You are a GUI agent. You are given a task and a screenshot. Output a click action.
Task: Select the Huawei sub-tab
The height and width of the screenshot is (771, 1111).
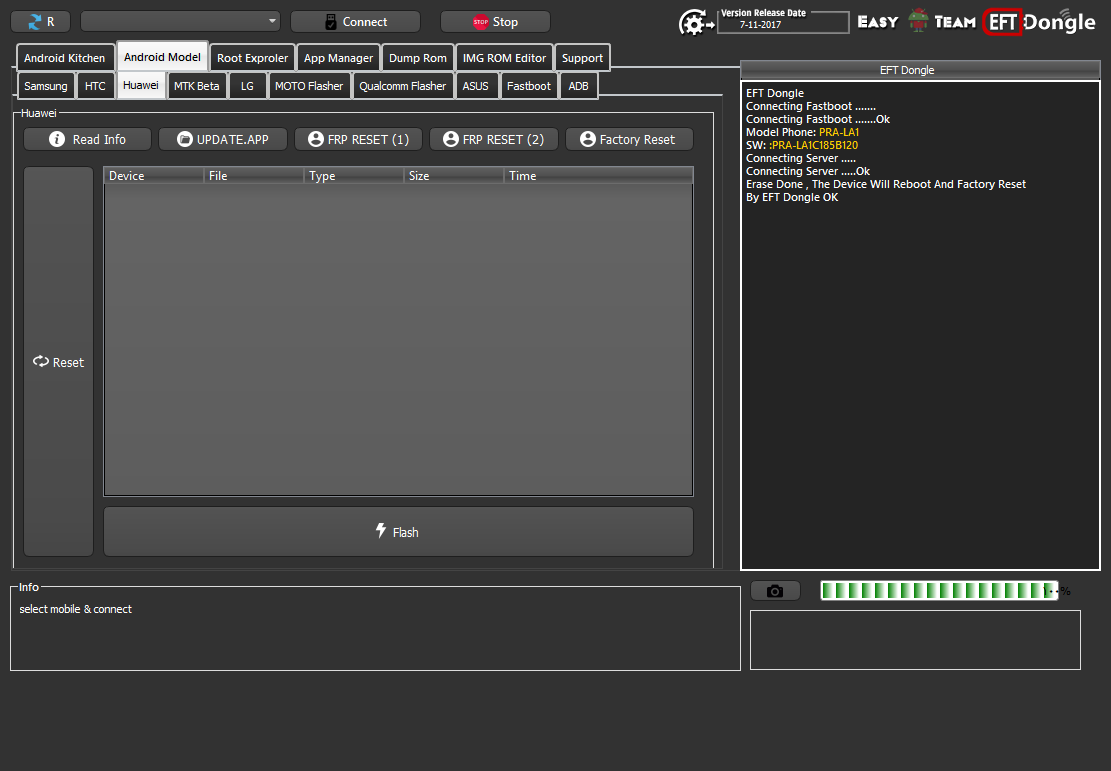pos(140,85)
